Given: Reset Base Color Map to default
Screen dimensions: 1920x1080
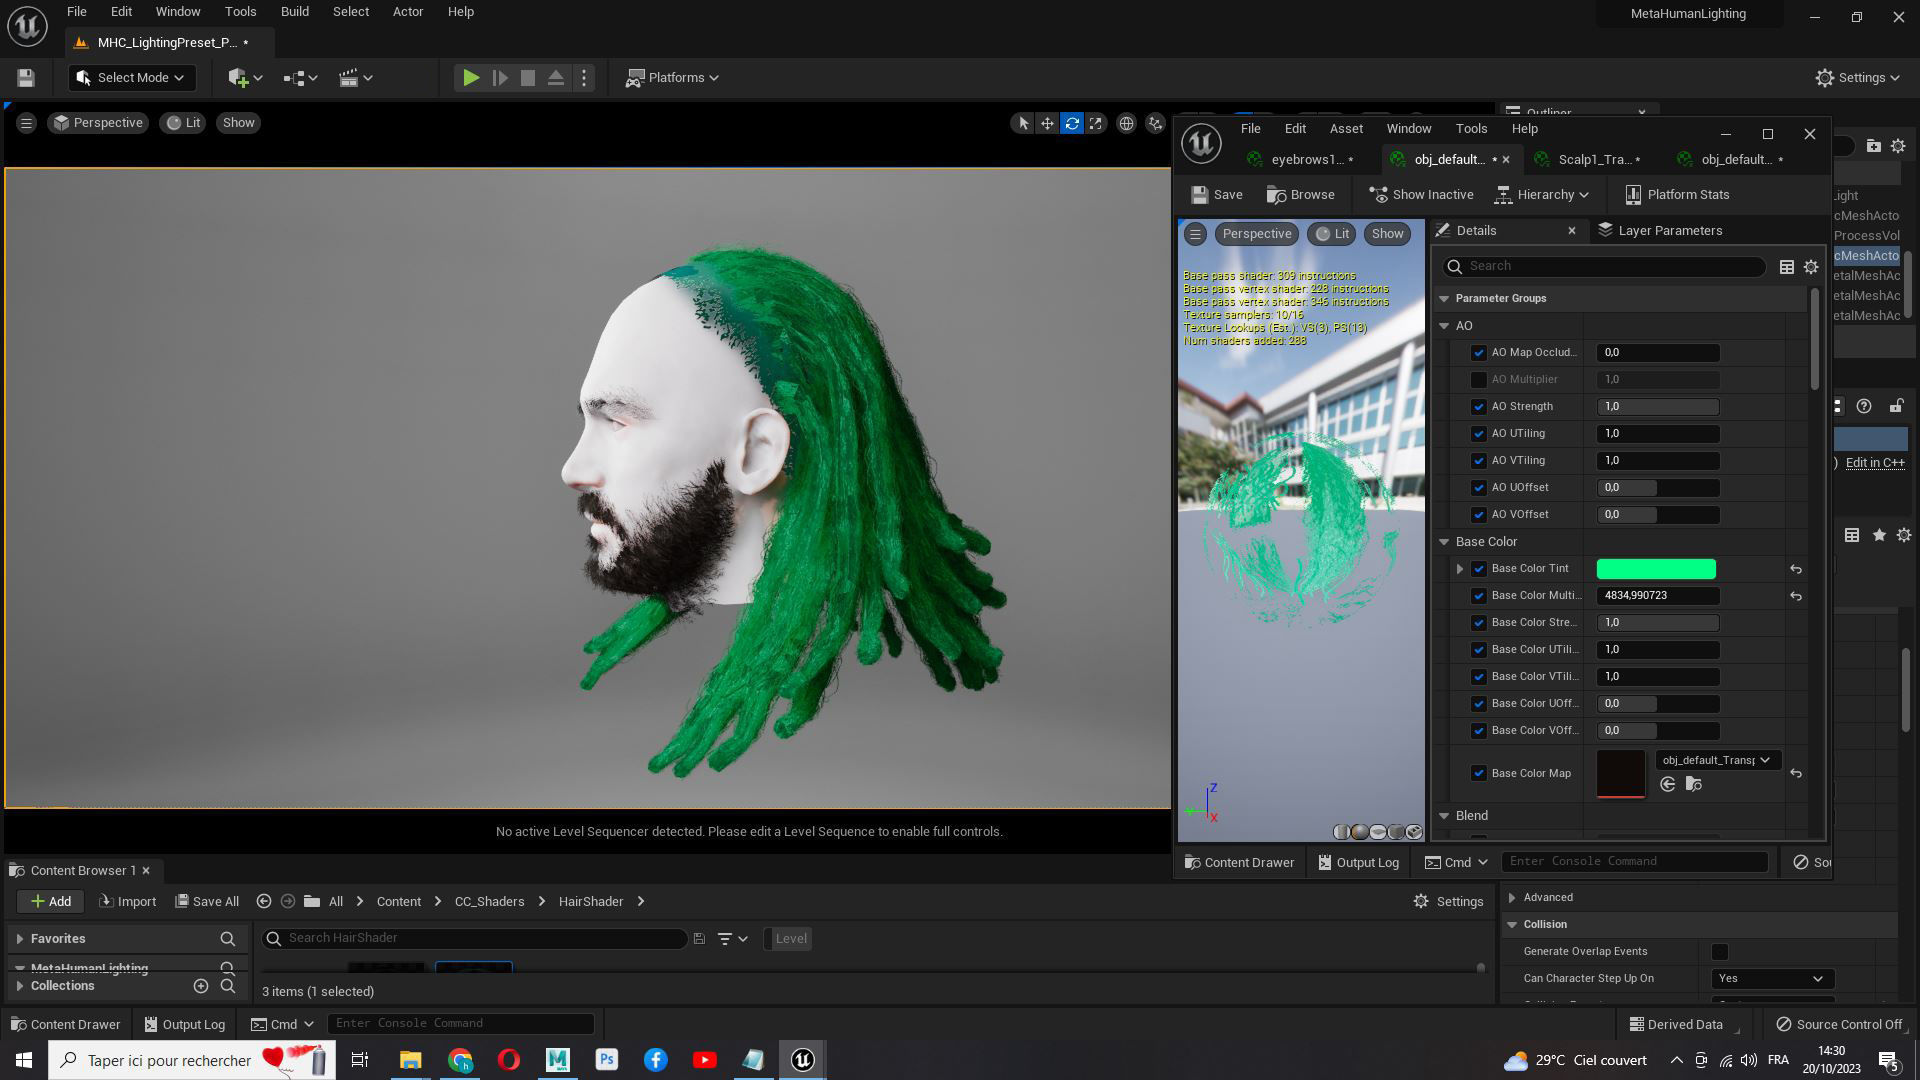Looking at the screenshot, I should tap(1796, 774).
